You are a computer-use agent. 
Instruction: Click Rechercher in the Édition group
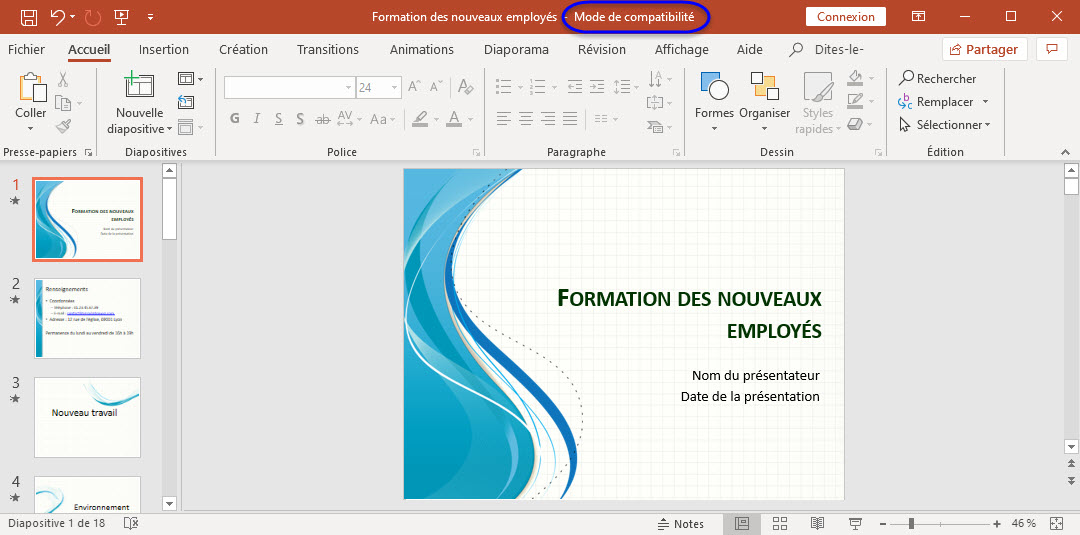[x=938, y=78]
